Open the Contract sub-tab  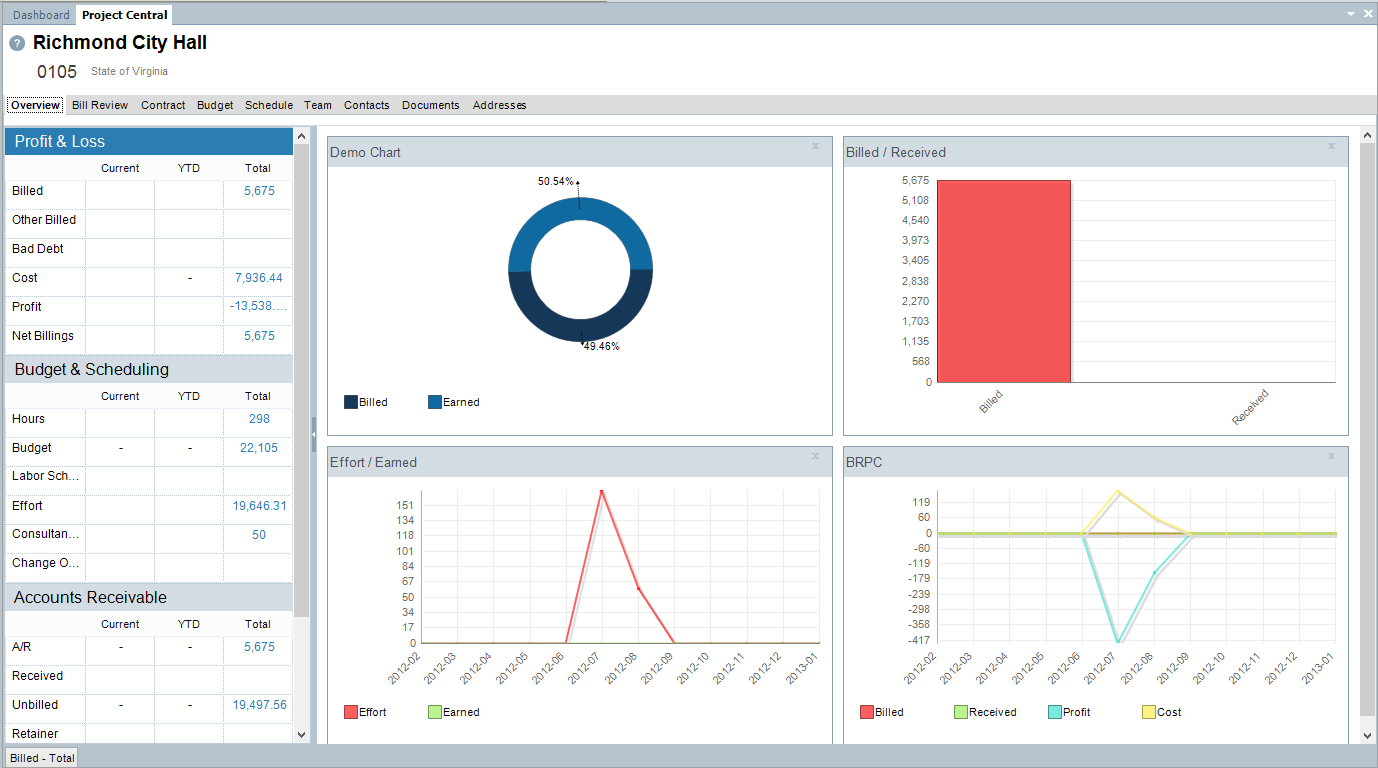163,105
